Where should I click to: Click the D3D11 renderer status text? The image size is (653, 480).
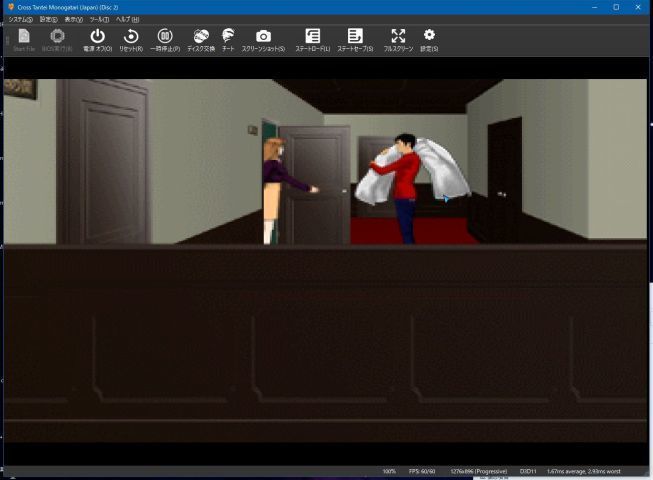pyautogui.click(x=528, y=471)
